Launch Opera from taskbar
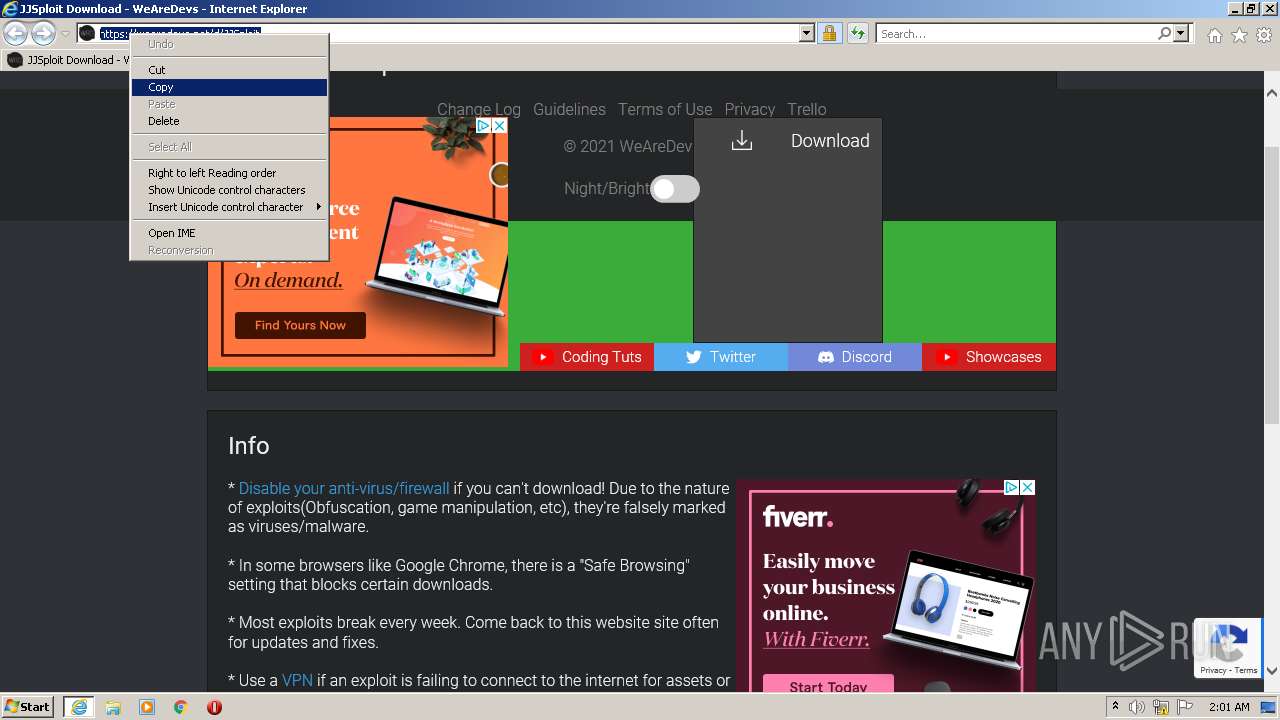 214,707
